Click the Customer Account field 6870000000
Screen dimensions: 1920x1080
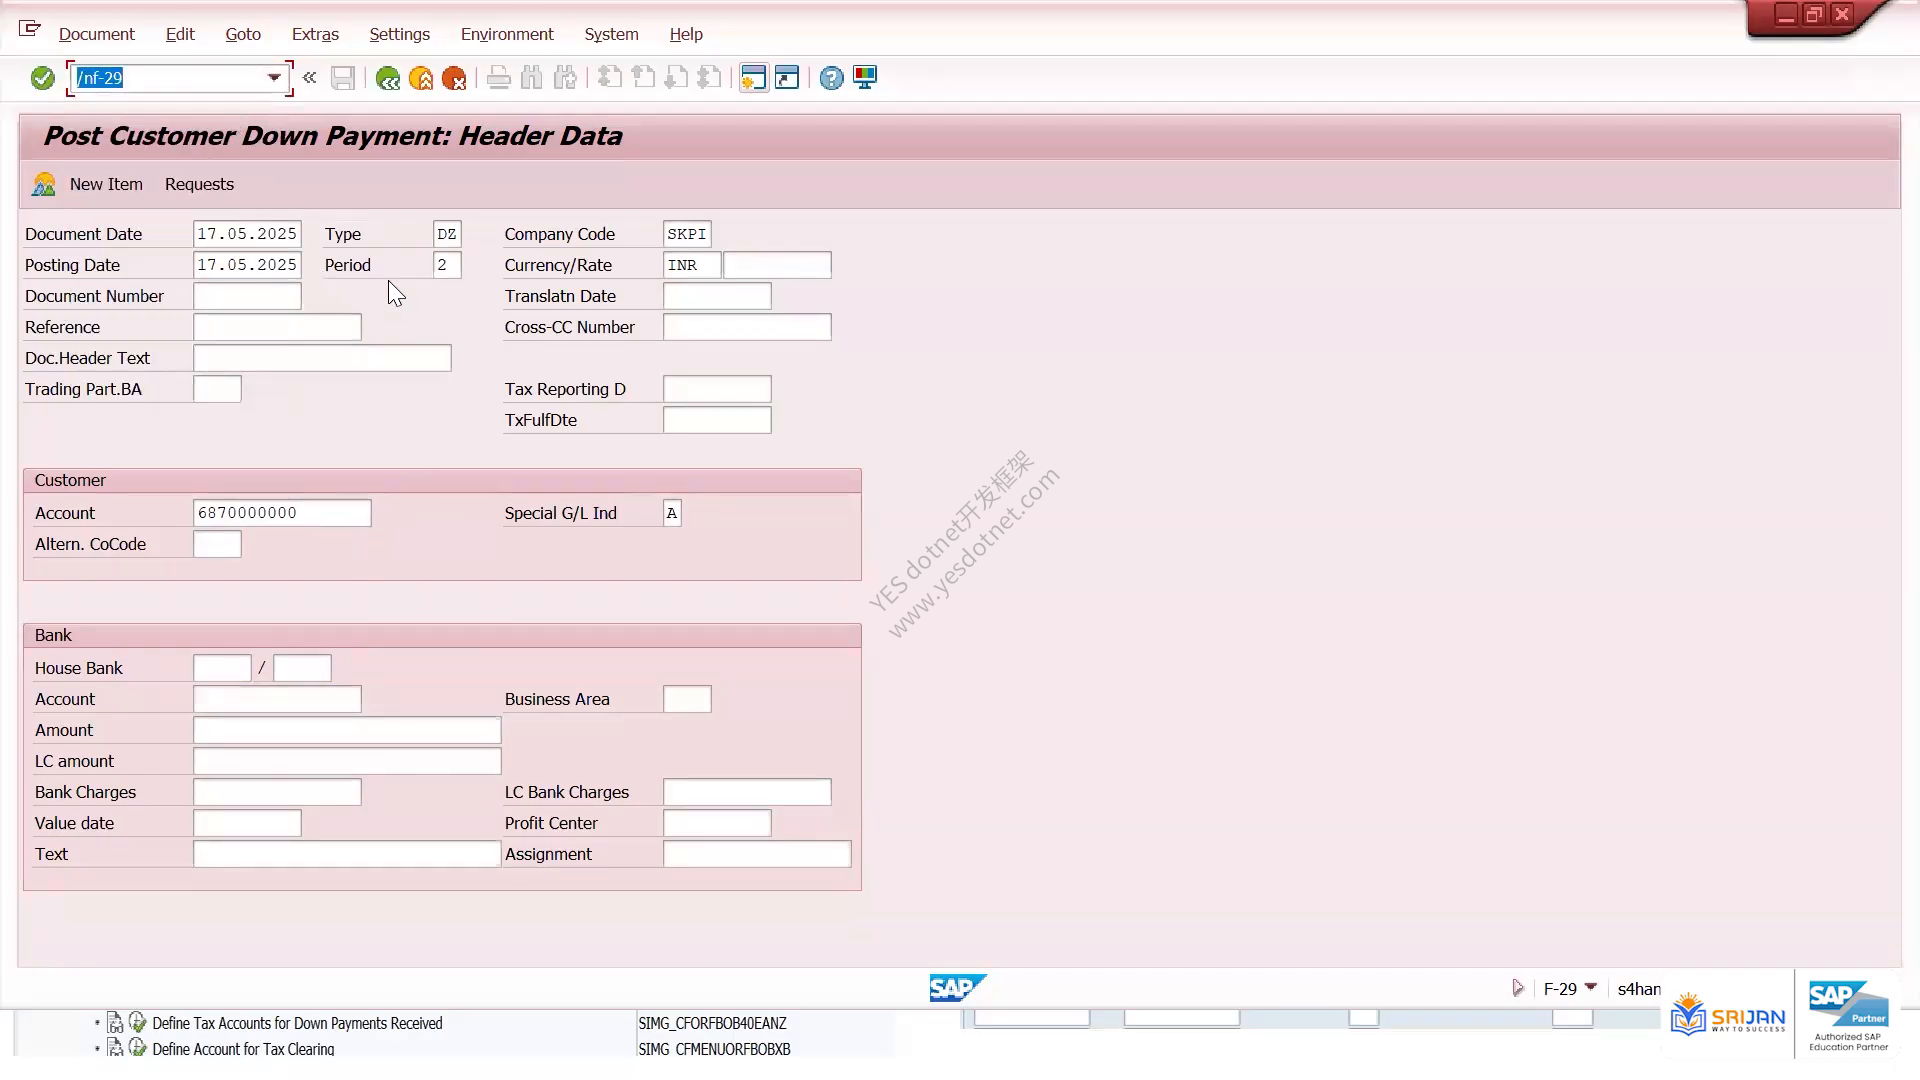282,513
